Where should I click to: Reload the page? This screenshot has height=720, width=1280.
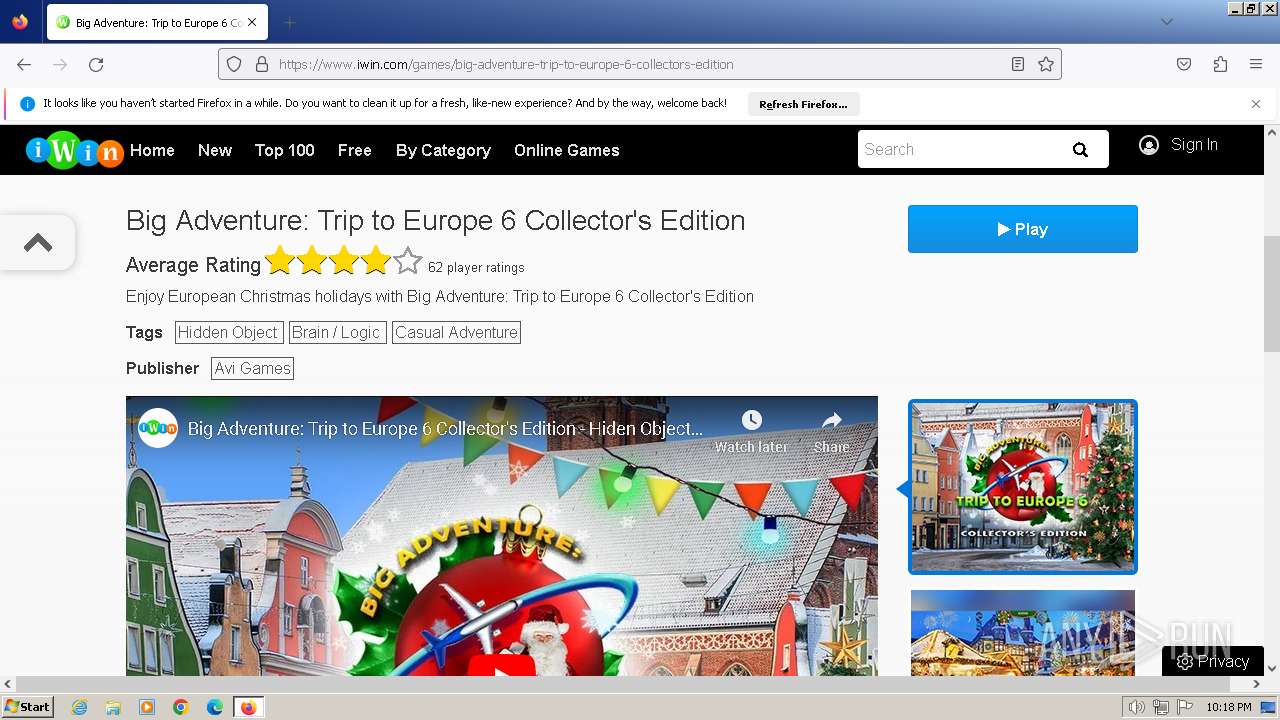[x=96, y=64]
